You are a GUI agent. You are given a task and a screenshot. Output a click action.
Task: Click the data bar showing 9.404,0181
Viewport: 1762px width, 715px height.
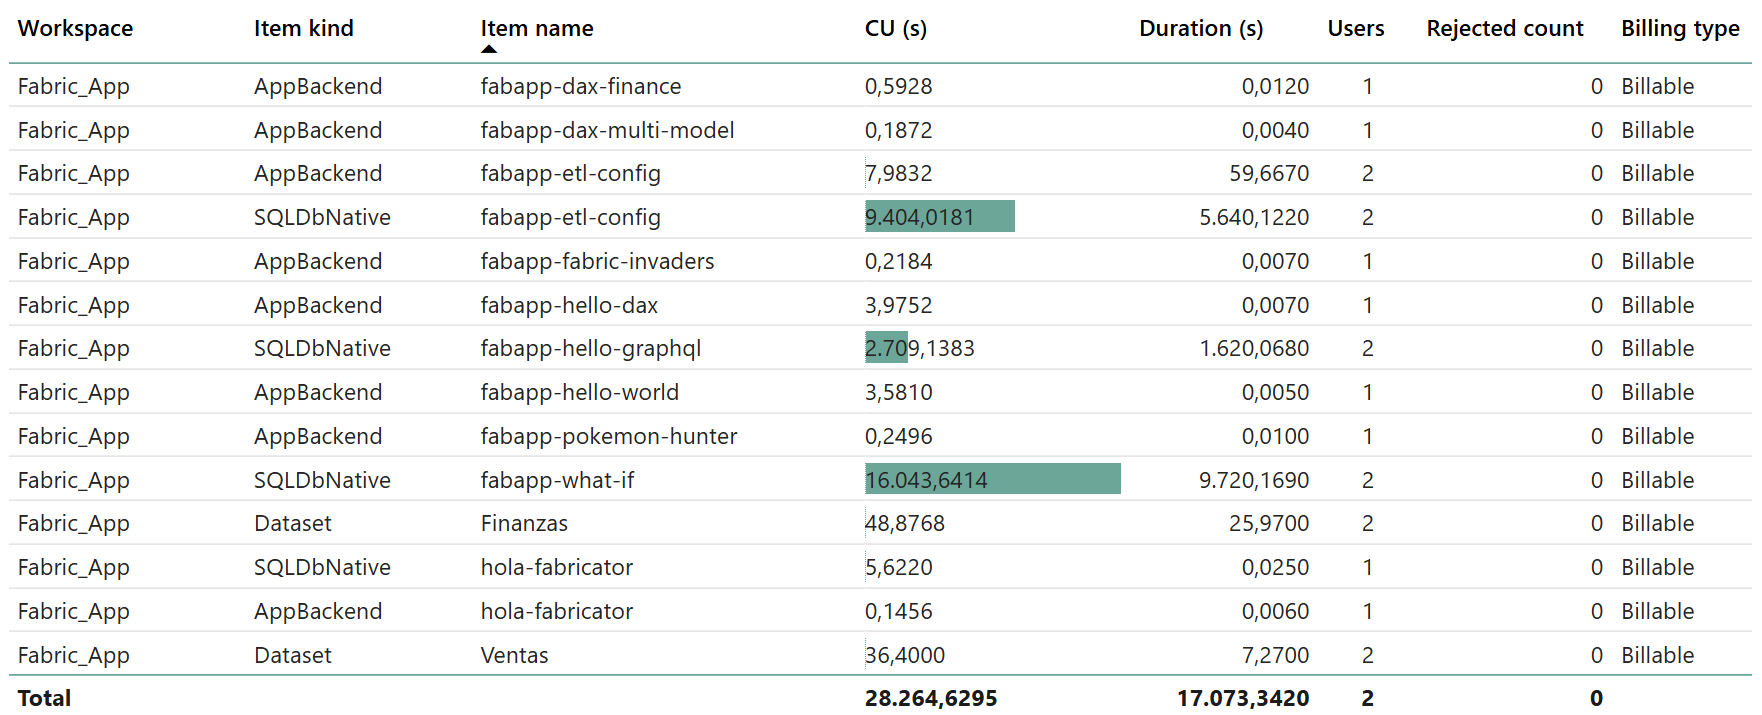click(x=940, y=216)
